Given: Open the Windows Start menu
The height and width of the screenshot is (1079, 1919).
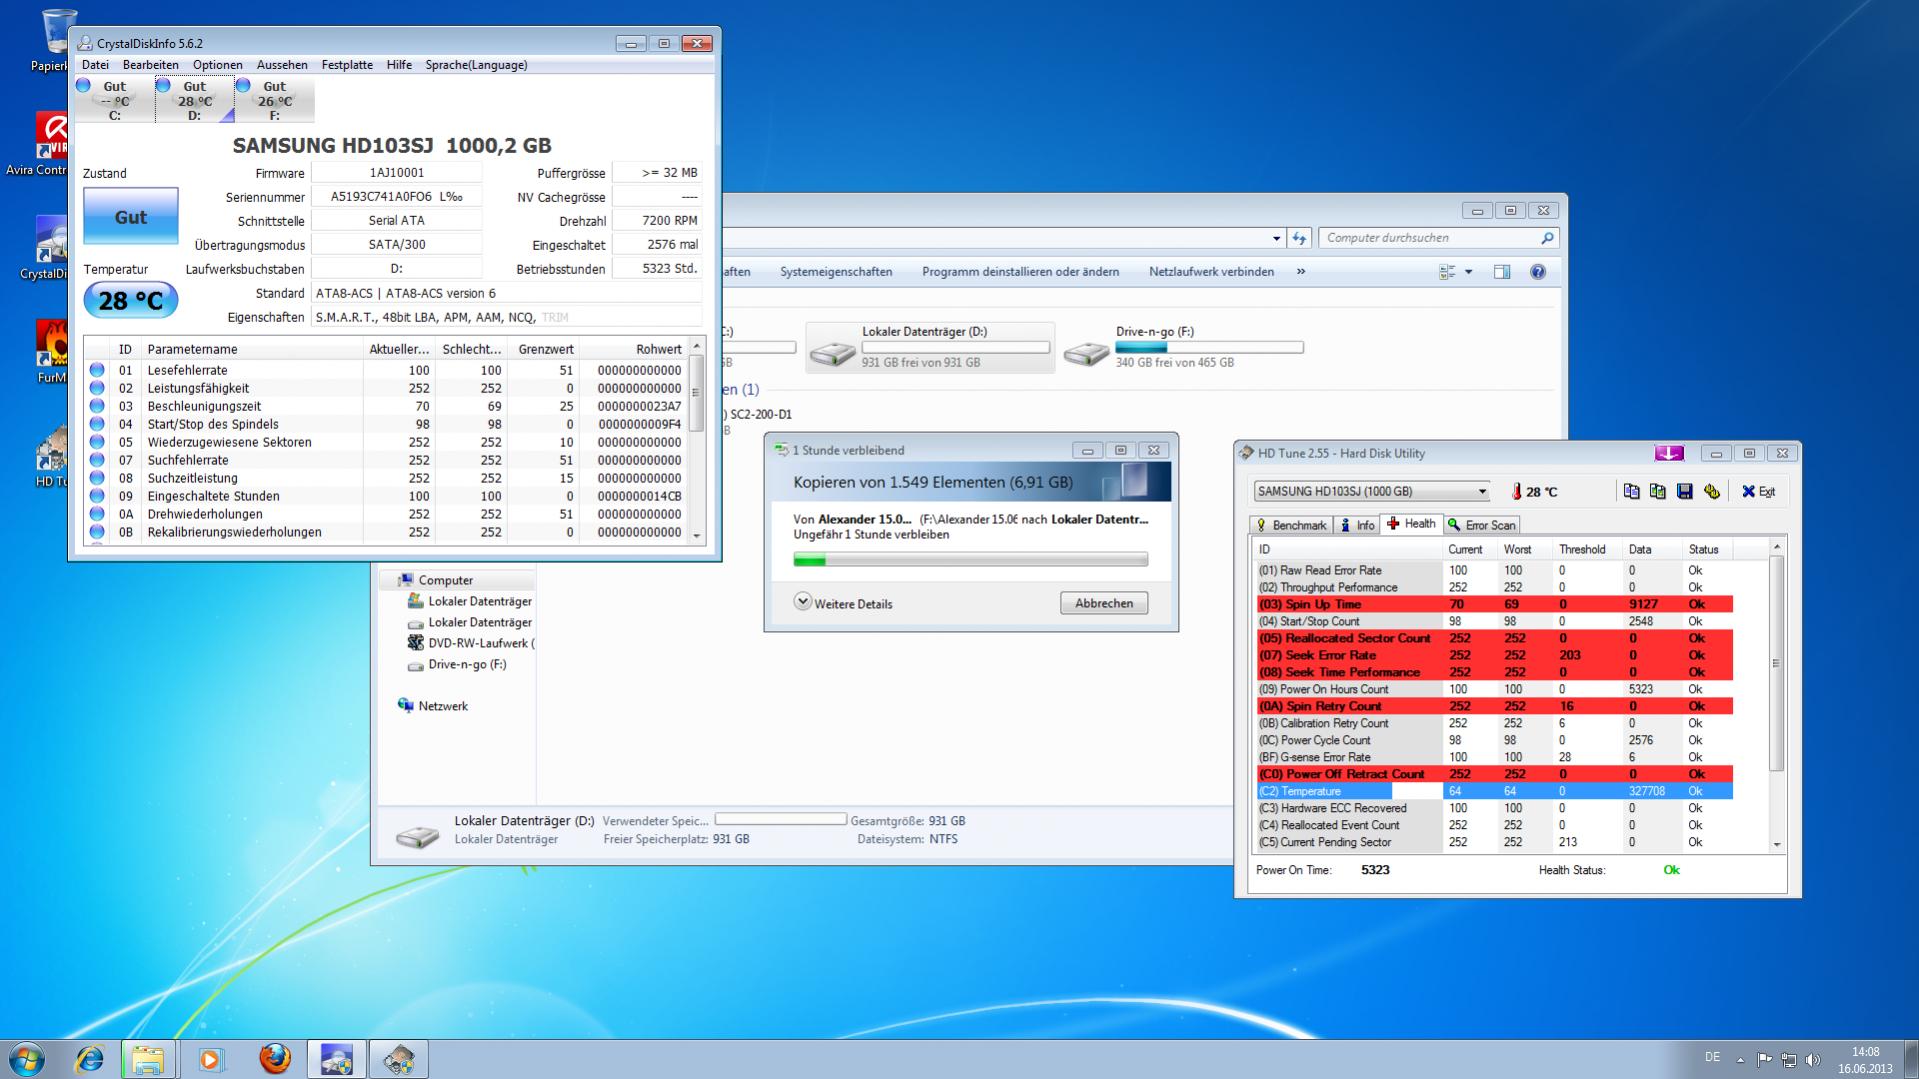Looking at the screenshot, I should (27, 1059).
